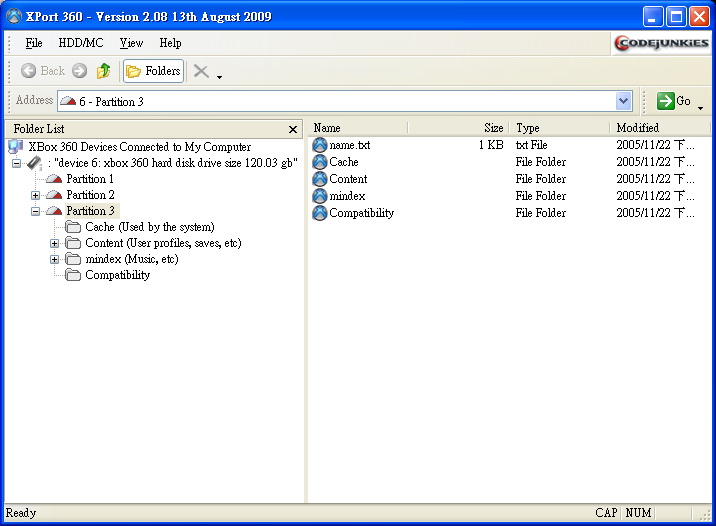Click the Xbox icon beside name.txt
The image size is (716, 526).
click(320, 145)
